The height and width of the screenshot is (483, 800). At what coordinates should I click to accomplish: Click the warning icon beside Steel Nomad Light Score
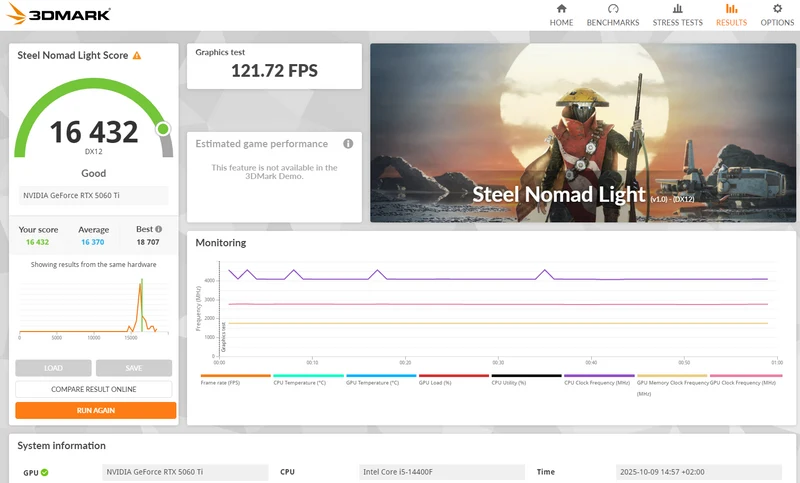pos(137,56)
